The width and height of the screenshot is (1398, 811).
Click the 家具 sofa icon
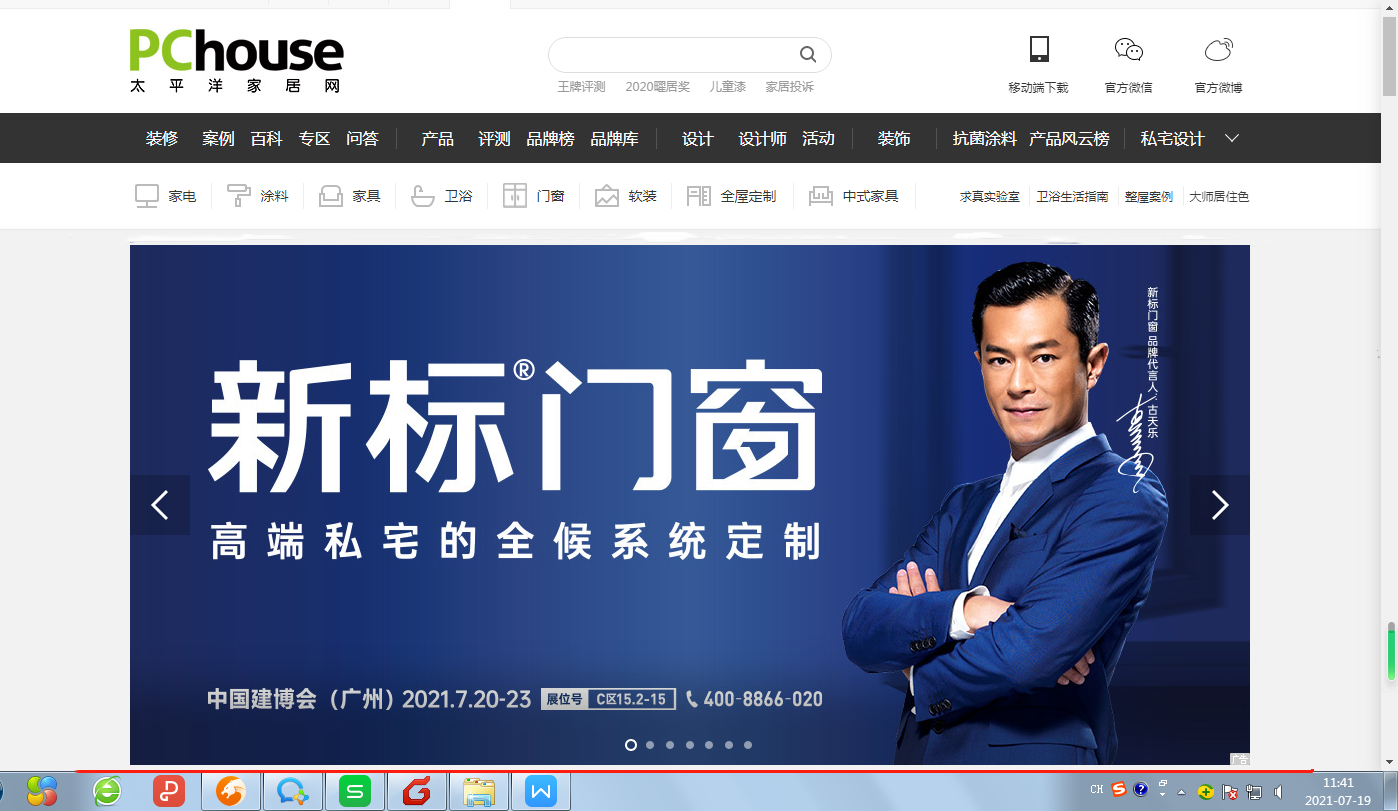331,196
